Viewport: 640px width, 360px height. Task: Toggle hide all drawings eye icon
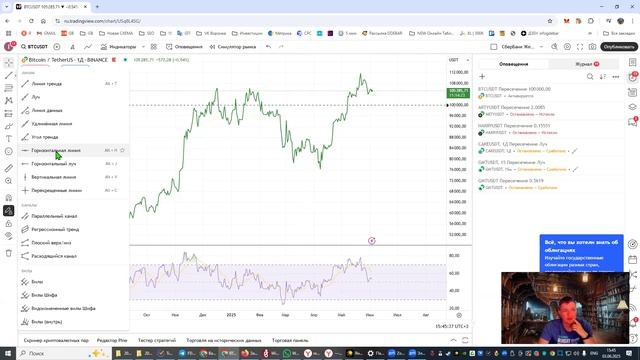click(9, 236)
